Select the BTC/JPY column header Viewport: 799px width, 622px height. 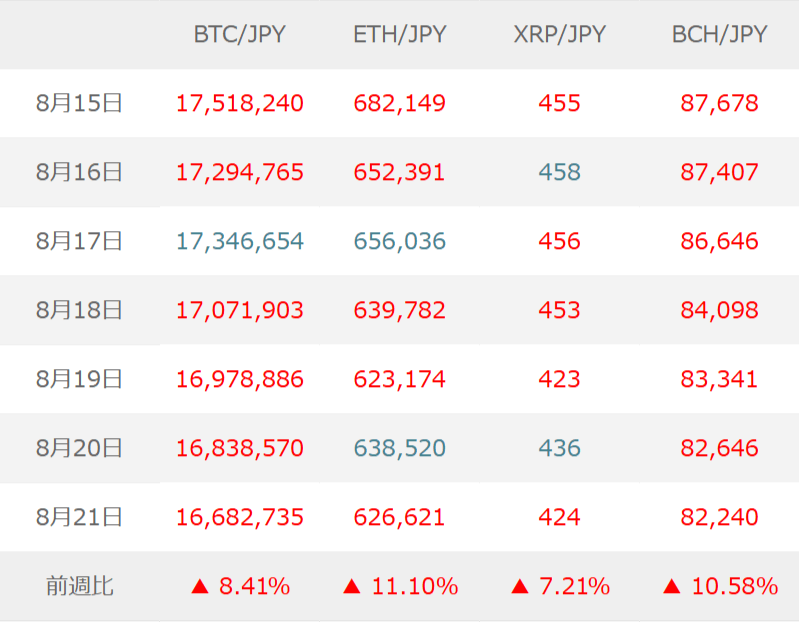pos(239,34)
